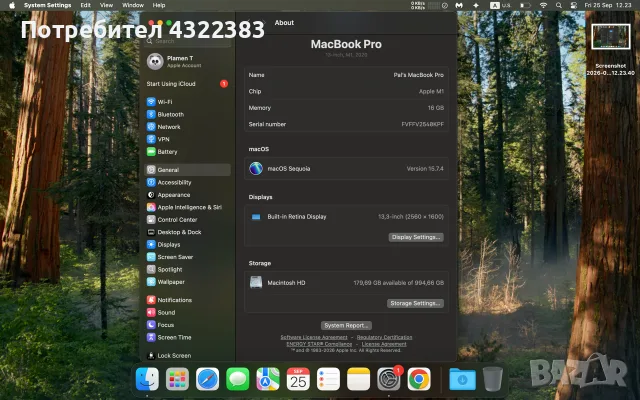Open Regulatory Certification link
Screen dimensions: 640x400
(384, 337)
